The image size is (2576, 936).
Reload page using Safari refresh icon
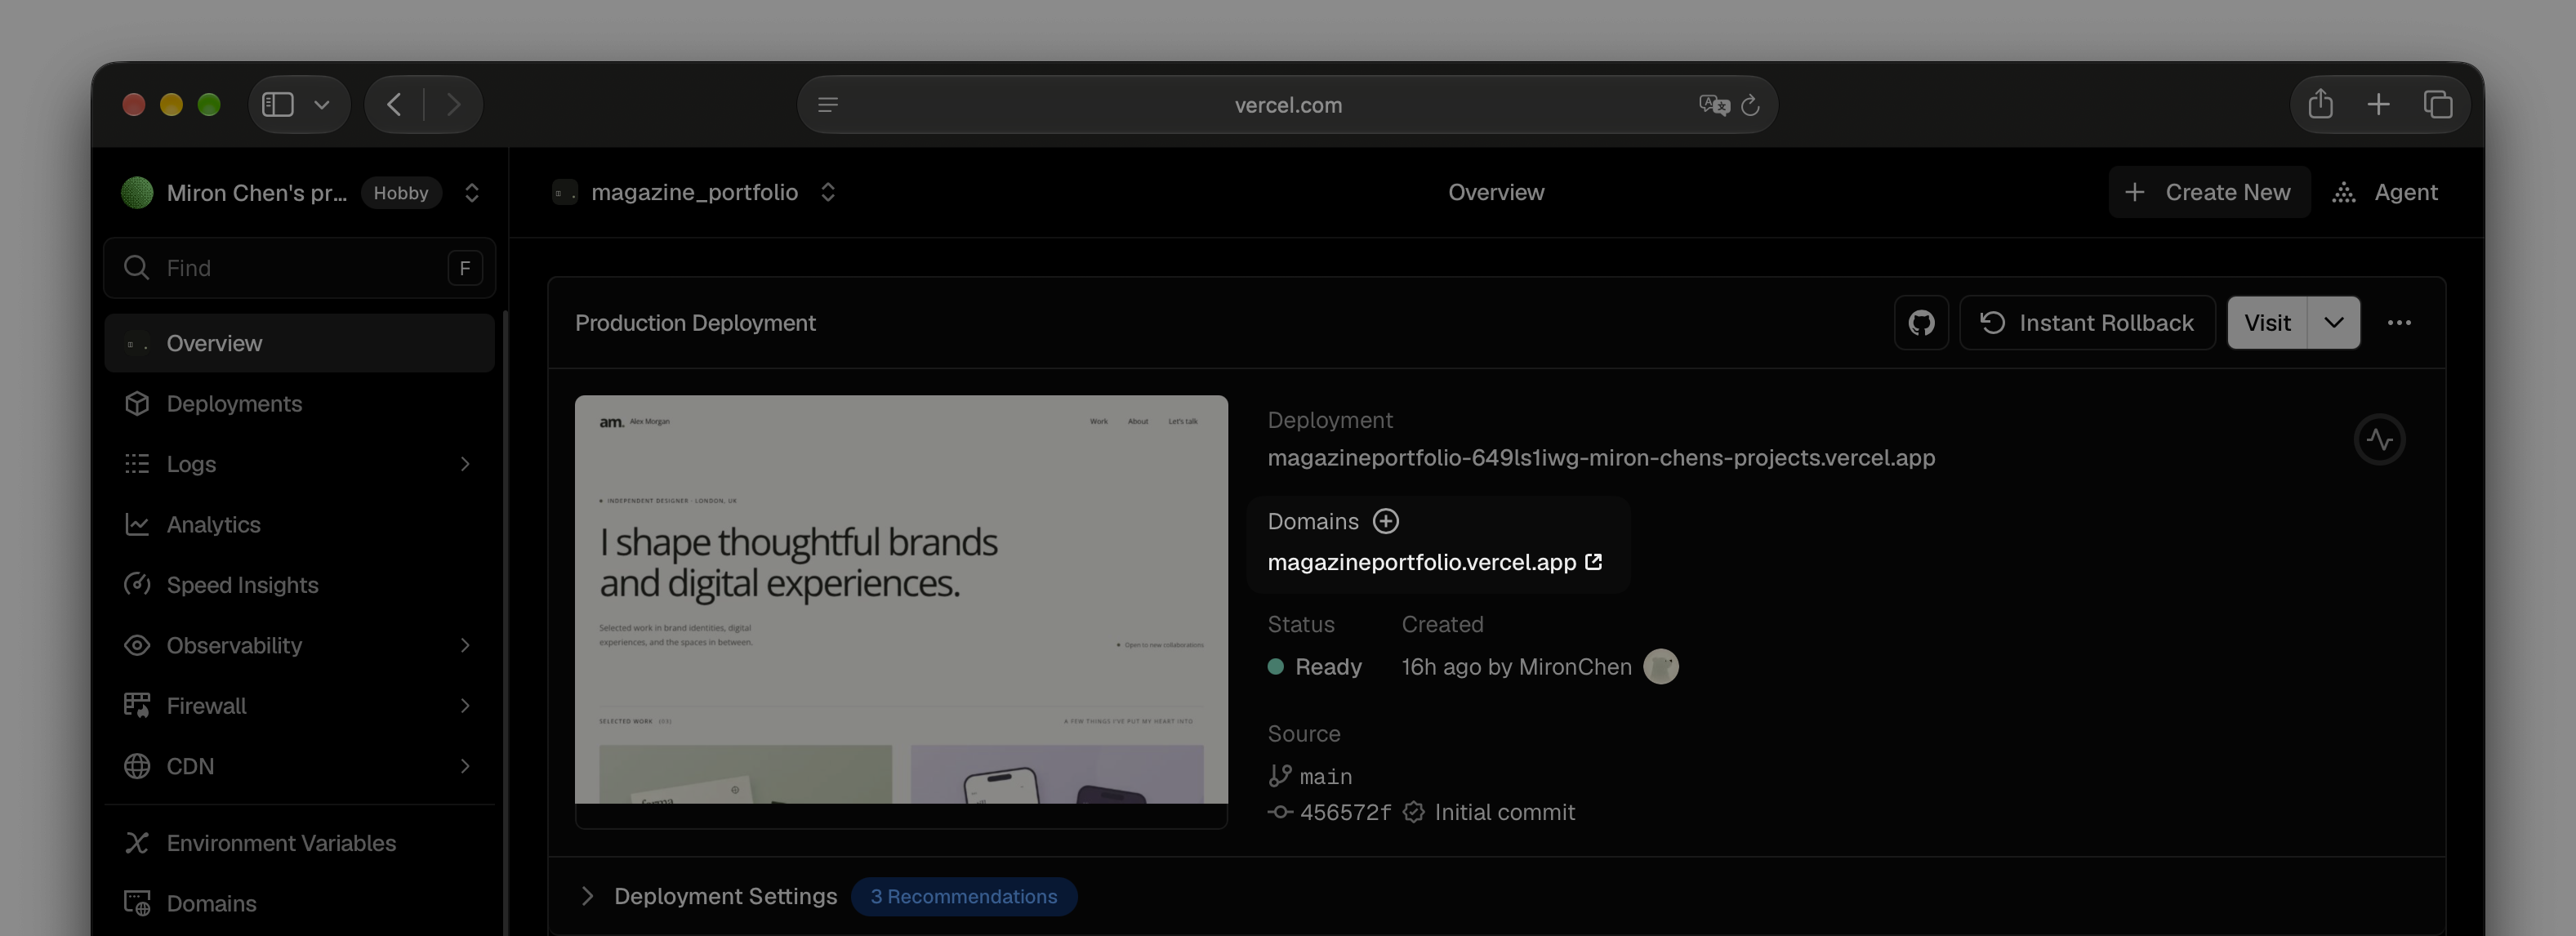[1750, 105]
